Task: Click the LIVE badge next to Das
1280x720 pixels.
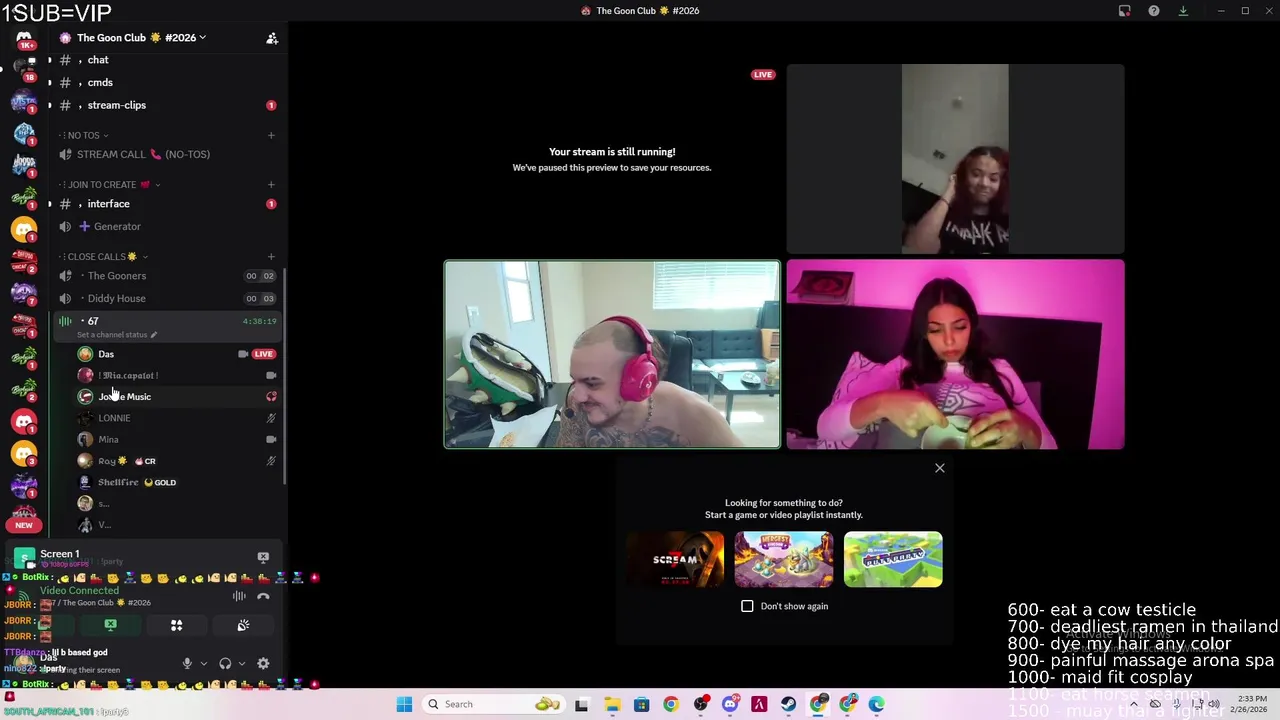Action: 263,354
